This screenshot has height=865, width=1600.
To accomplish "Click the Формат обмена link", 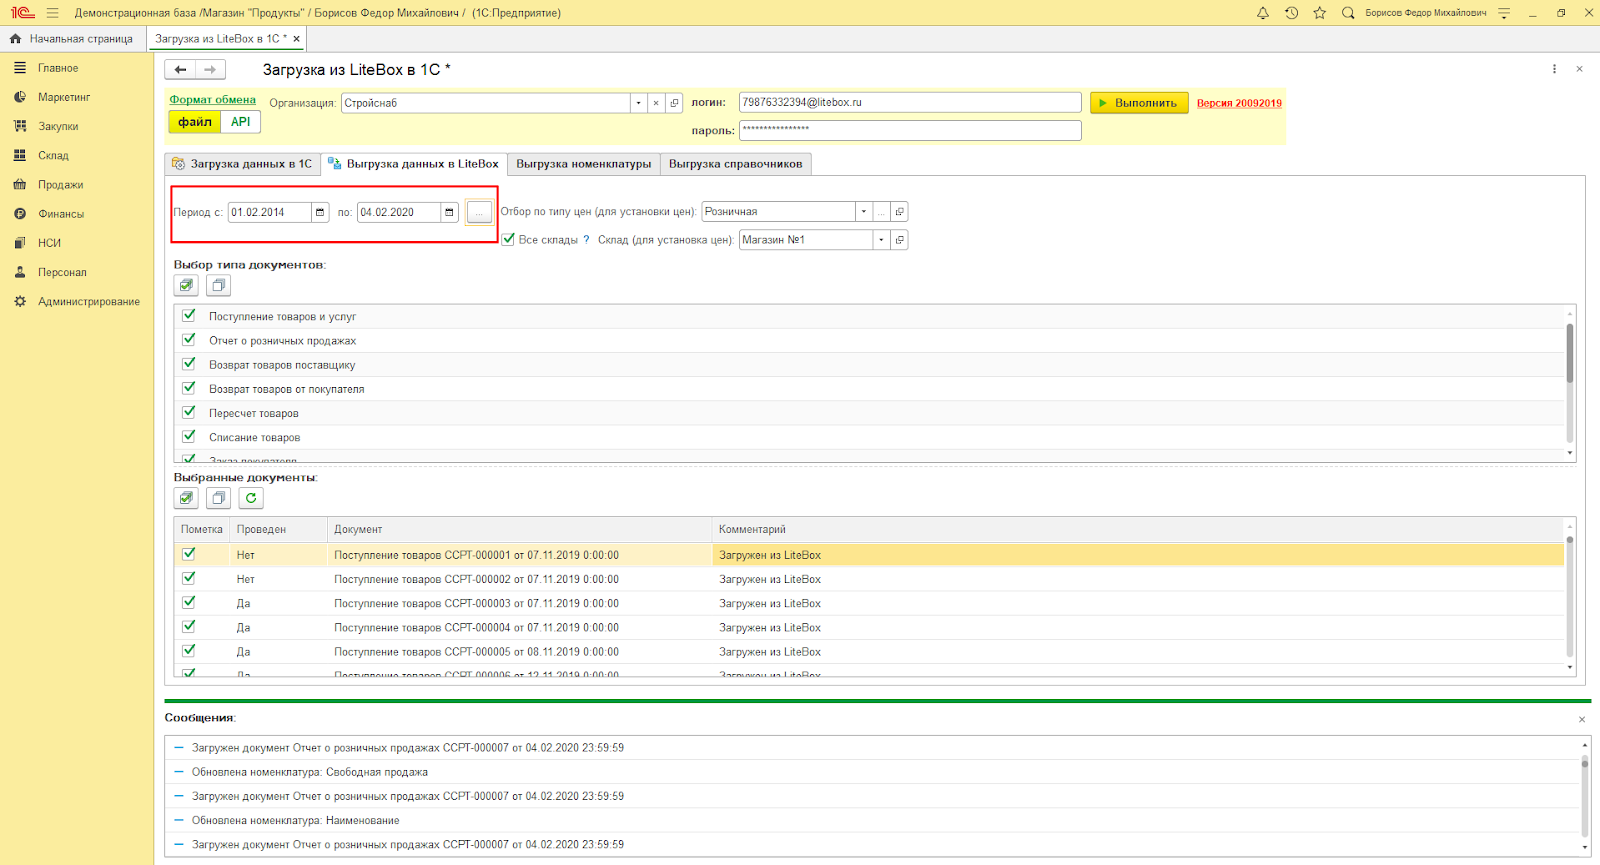I will pyautogui.click(x=213, y=100).
